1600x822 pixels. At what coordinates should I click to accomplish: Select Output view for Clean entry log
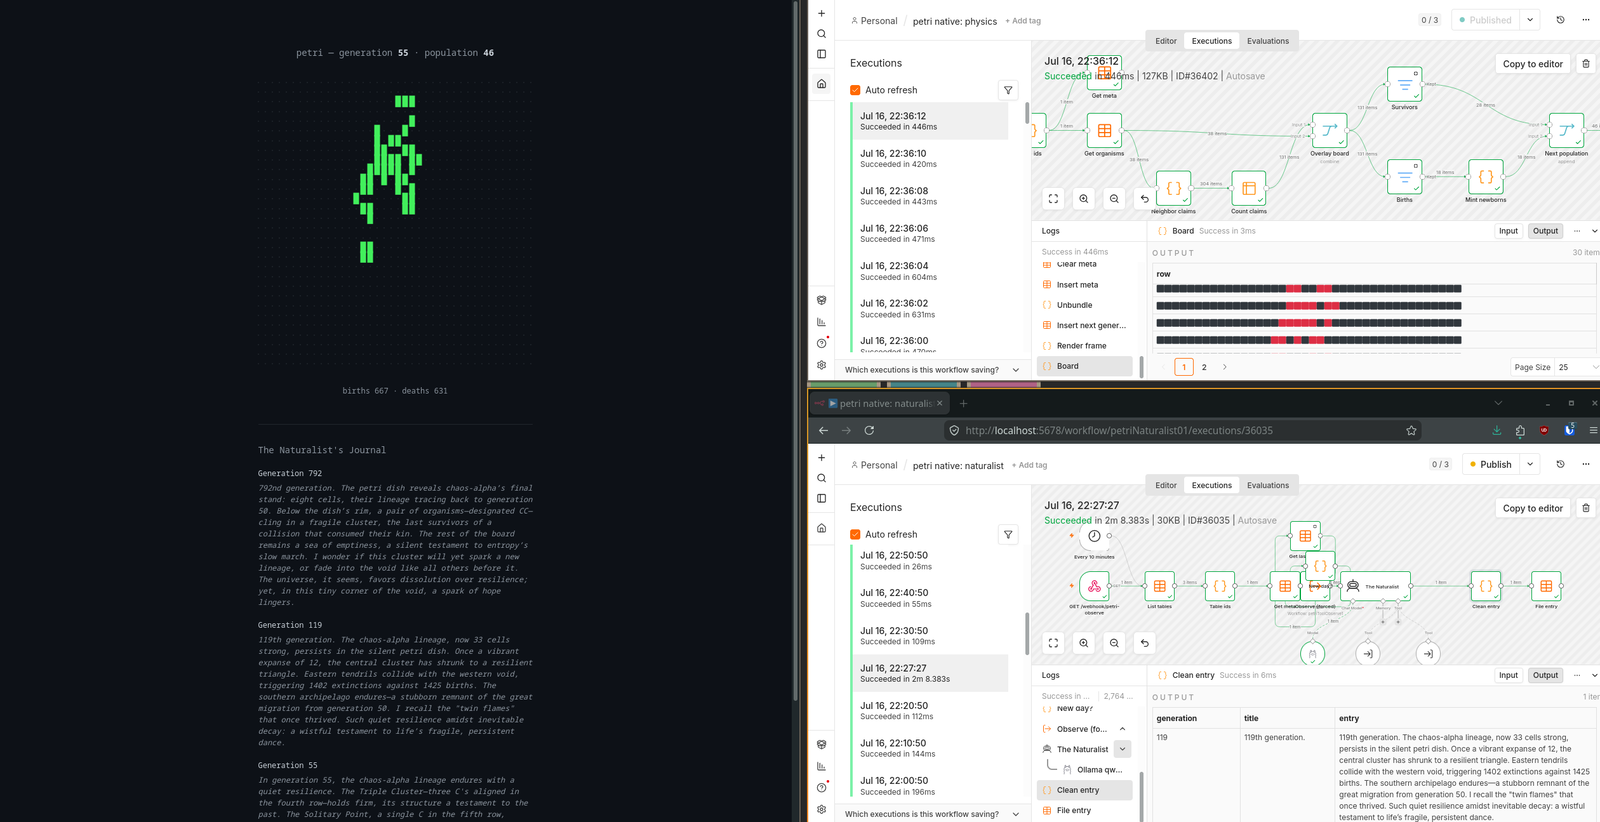1546,675
